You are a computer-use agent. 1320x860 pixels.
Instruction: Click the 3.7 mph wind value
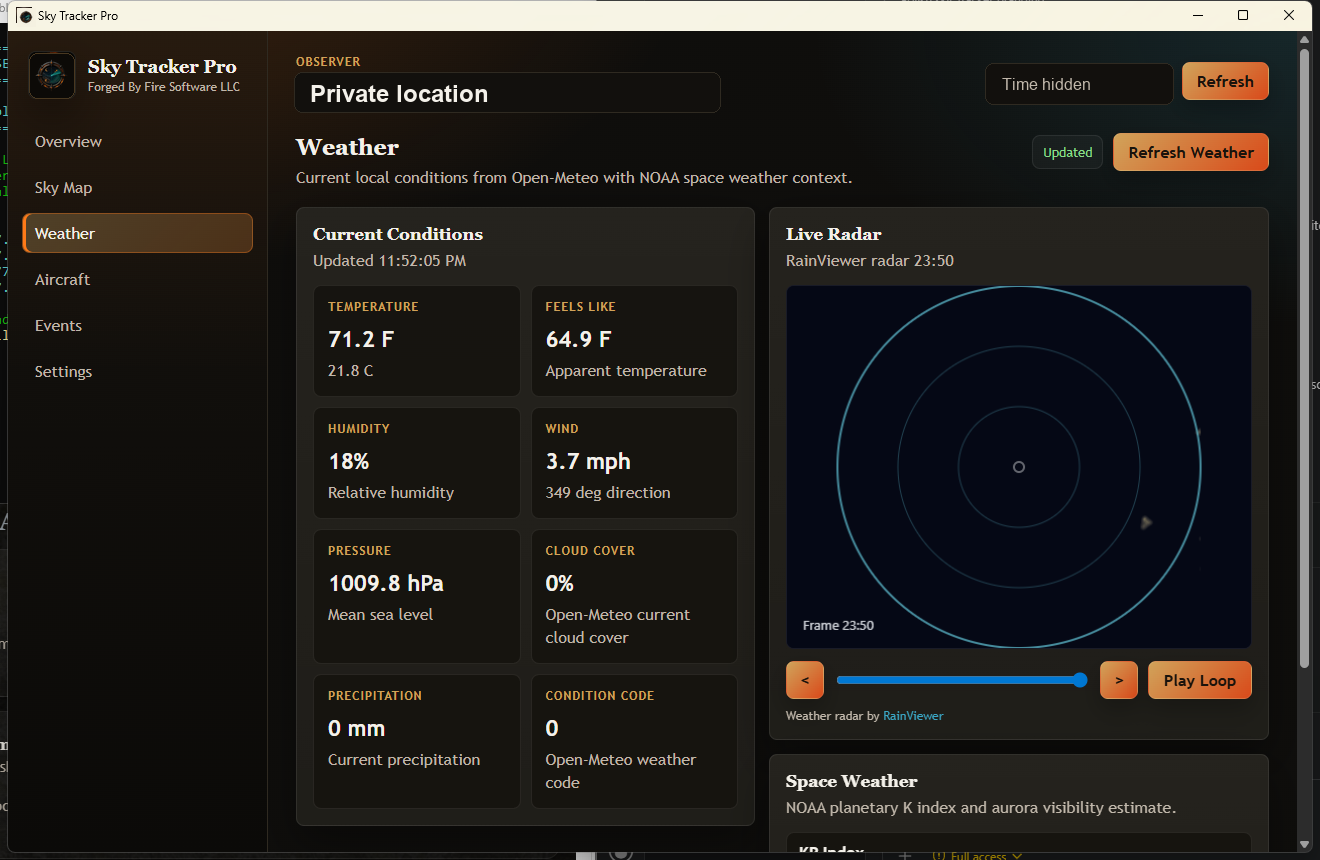click(x=588, y=461)
